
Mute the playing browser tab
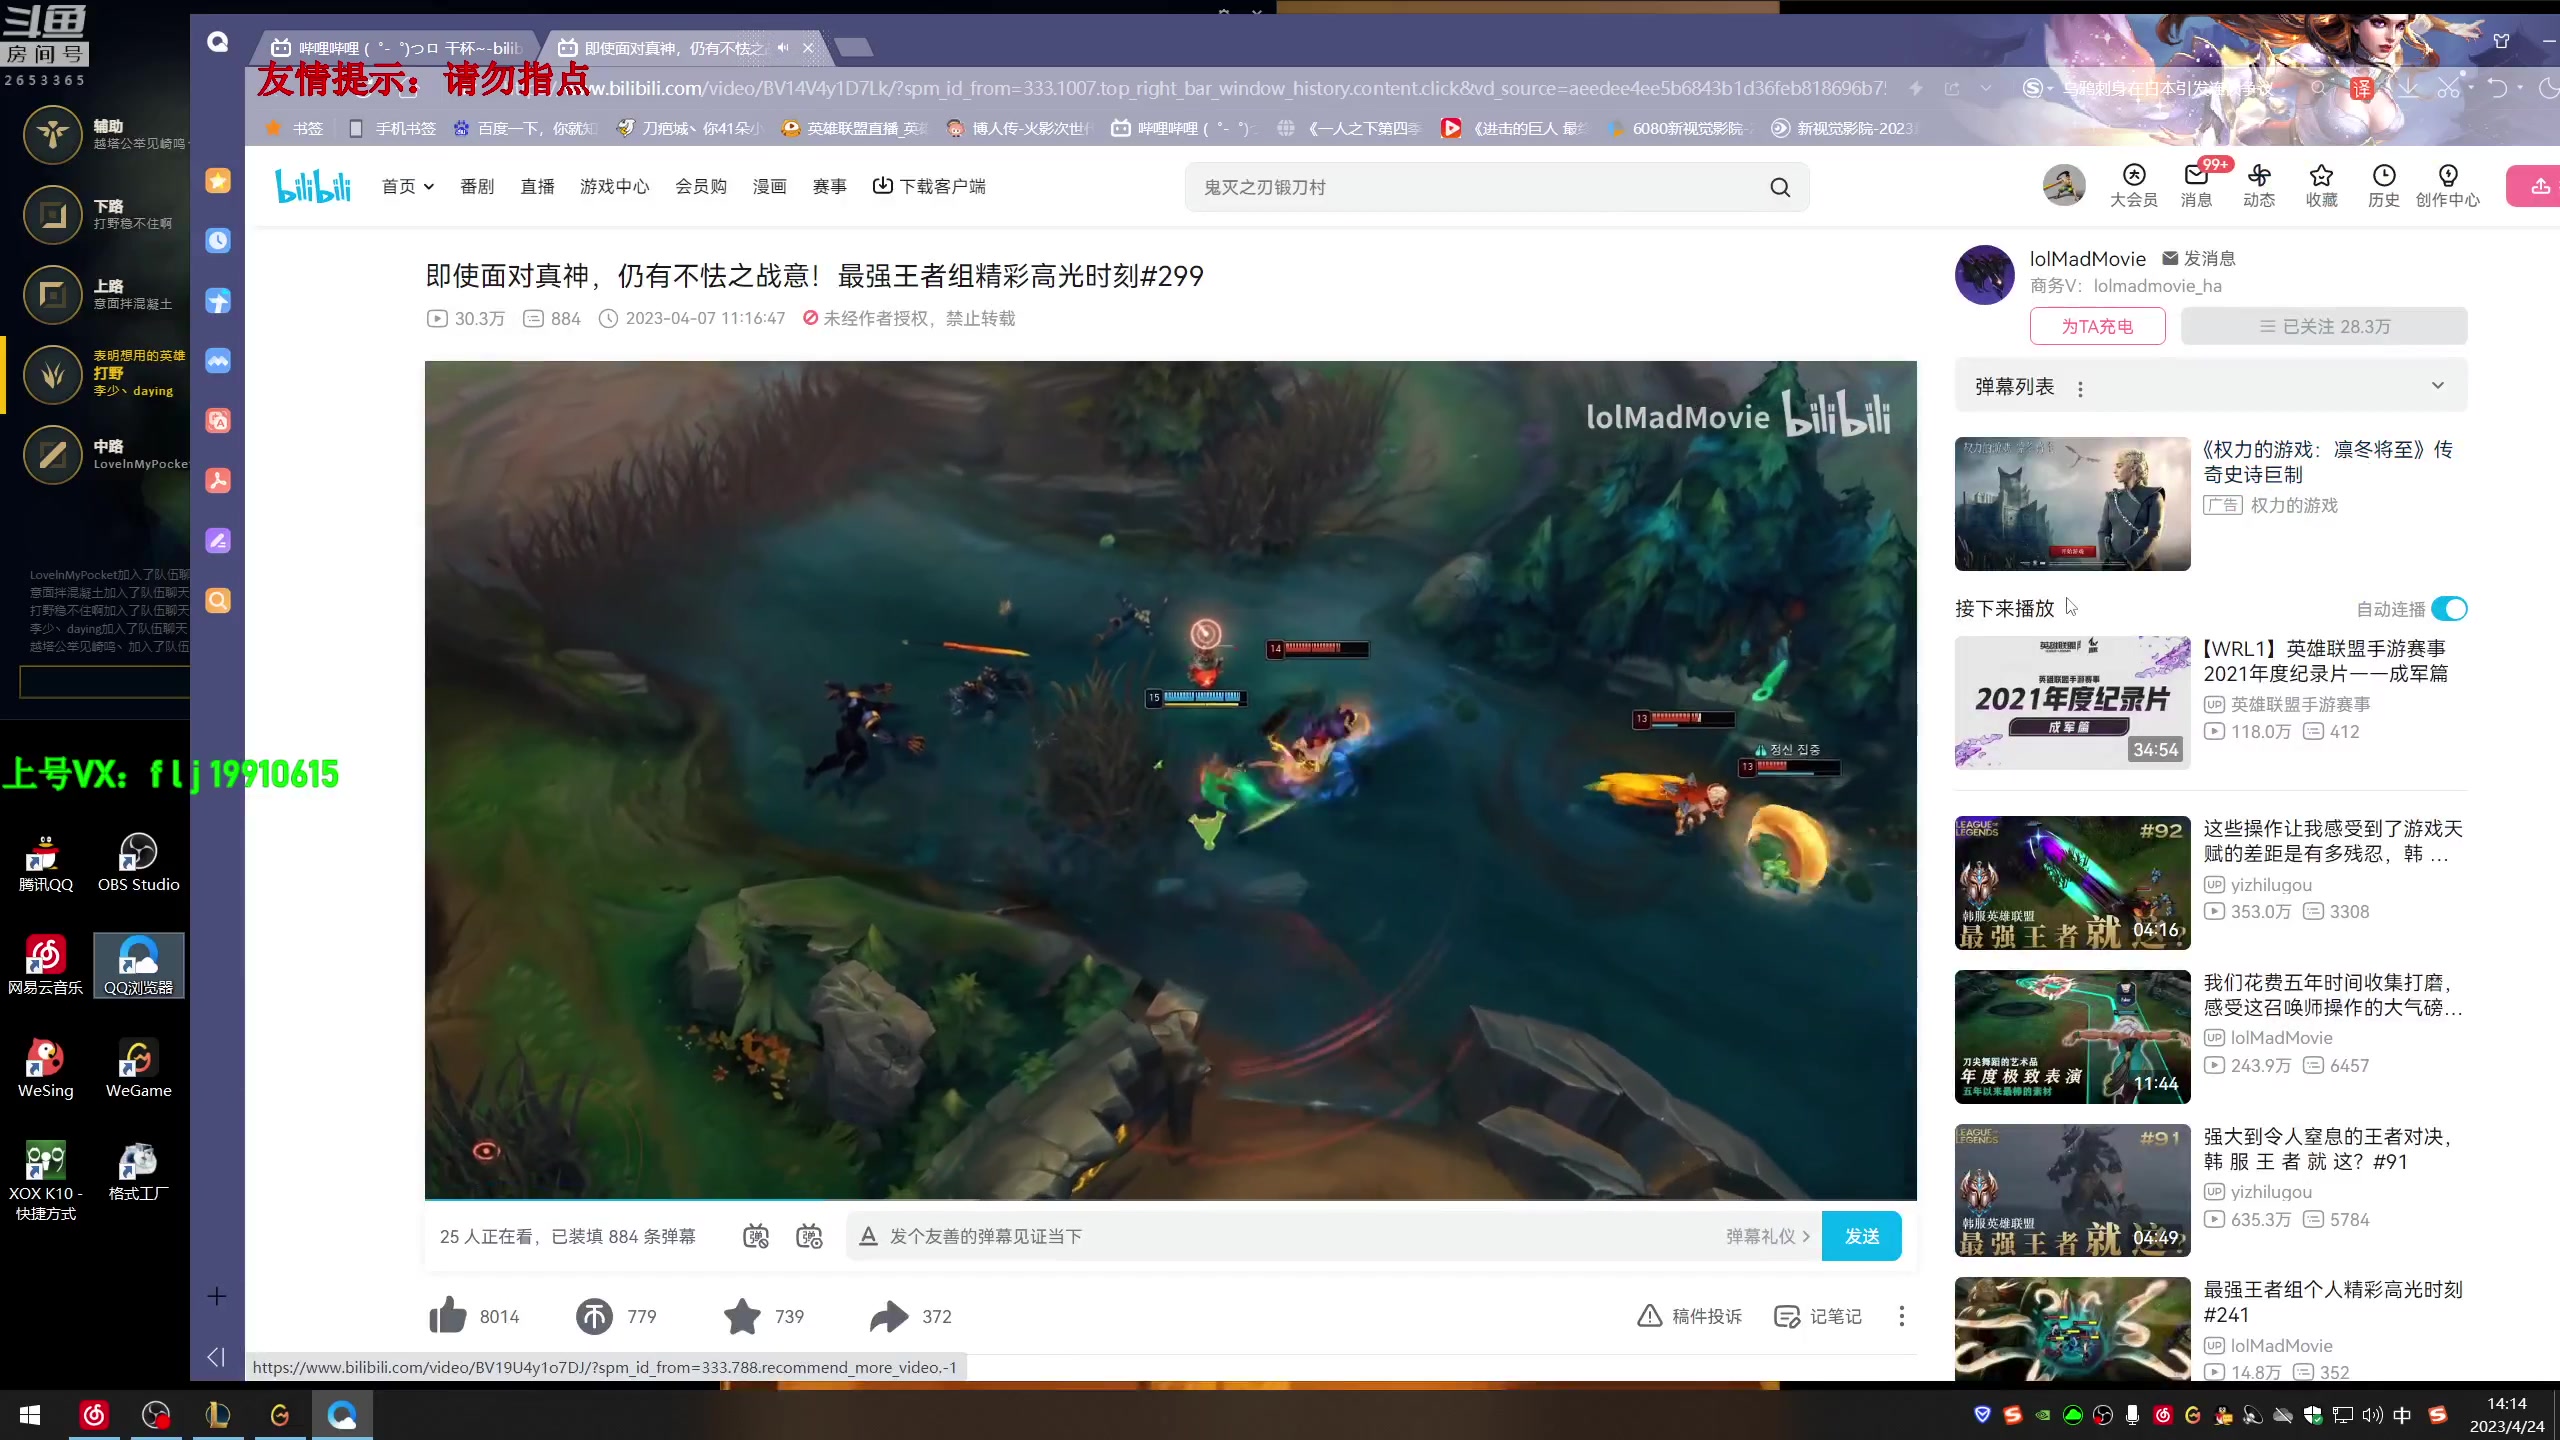pyautogui.click(x=783, y=47)
